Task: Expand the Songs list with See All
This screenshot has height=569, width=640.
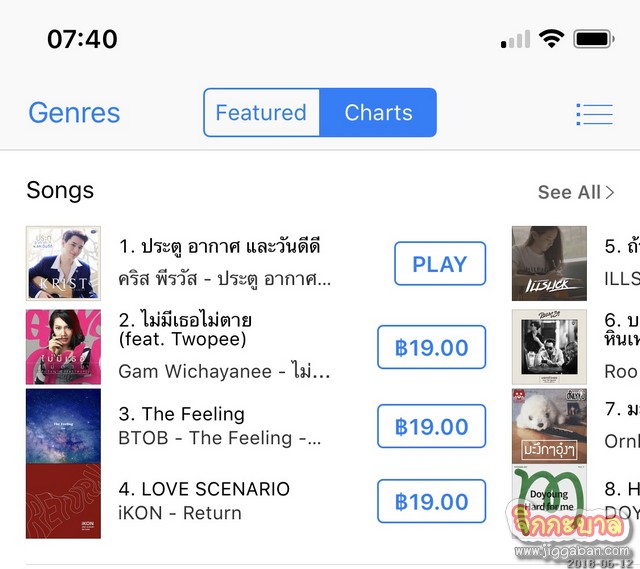Action: tap(575, 192)
